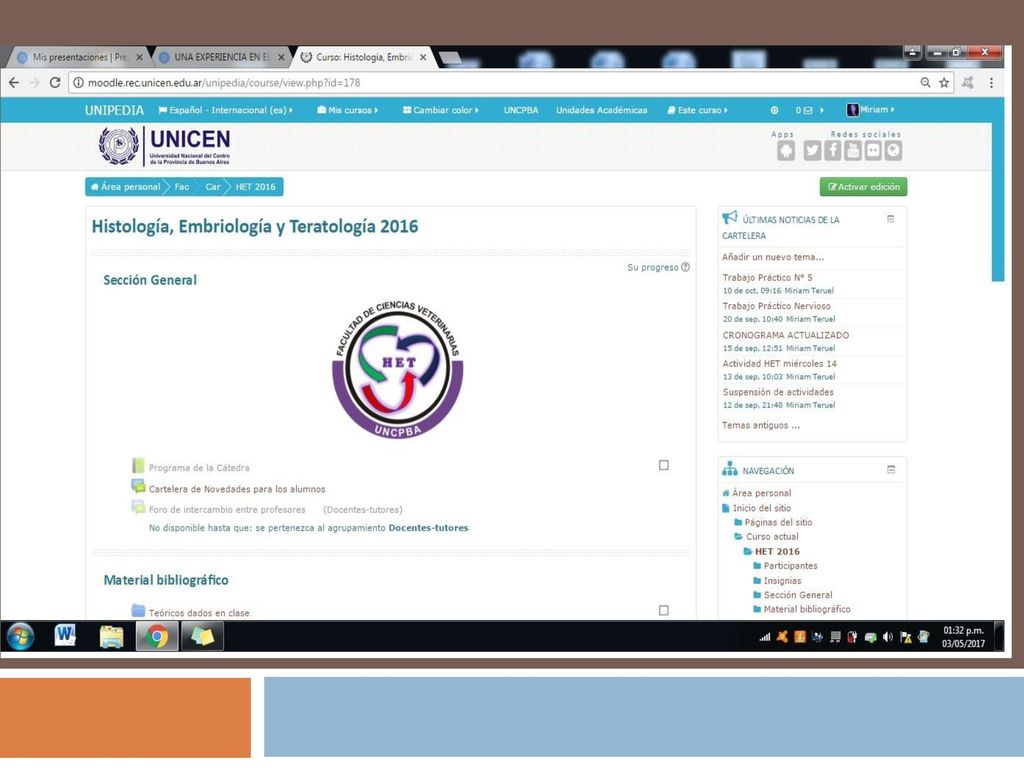The image size is (1024, 768).
Task: Click the sitemap icon of Navegación block
Action: tap(729, 469)
